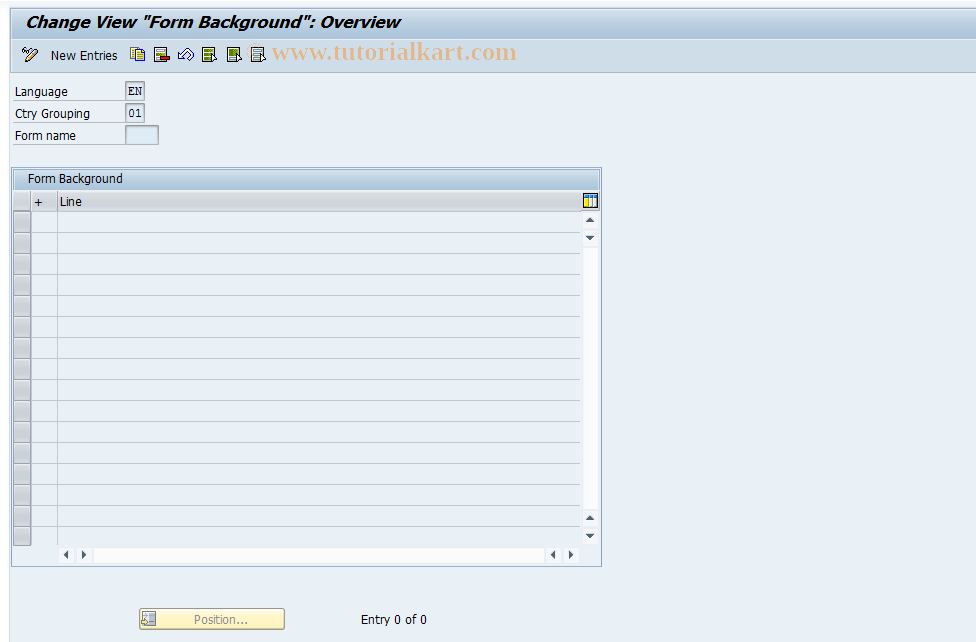Click the plus column header
The image size is (976, 642).
[44, 202]
